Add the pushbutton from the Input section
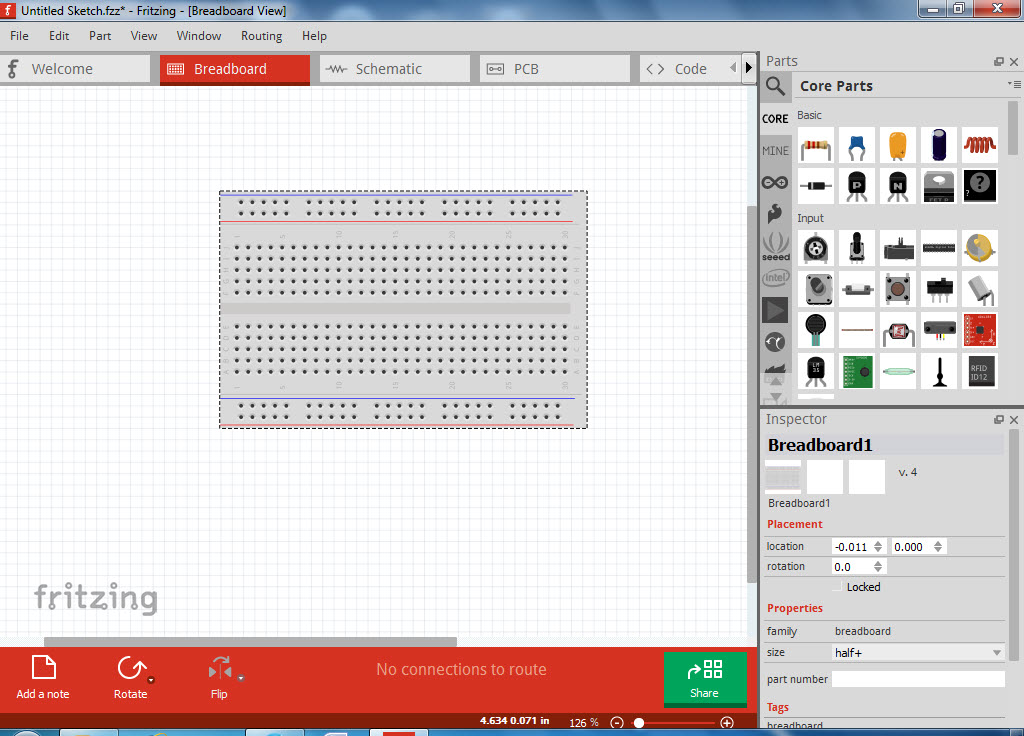This screenshot has height=736, width=1024. (898, 289)
